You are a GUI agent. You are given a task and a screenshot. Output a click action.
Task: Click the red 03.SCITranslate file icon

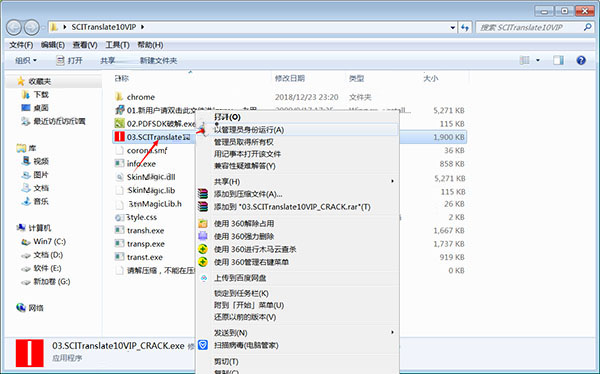pyautogui.click(x=119, y=137)
